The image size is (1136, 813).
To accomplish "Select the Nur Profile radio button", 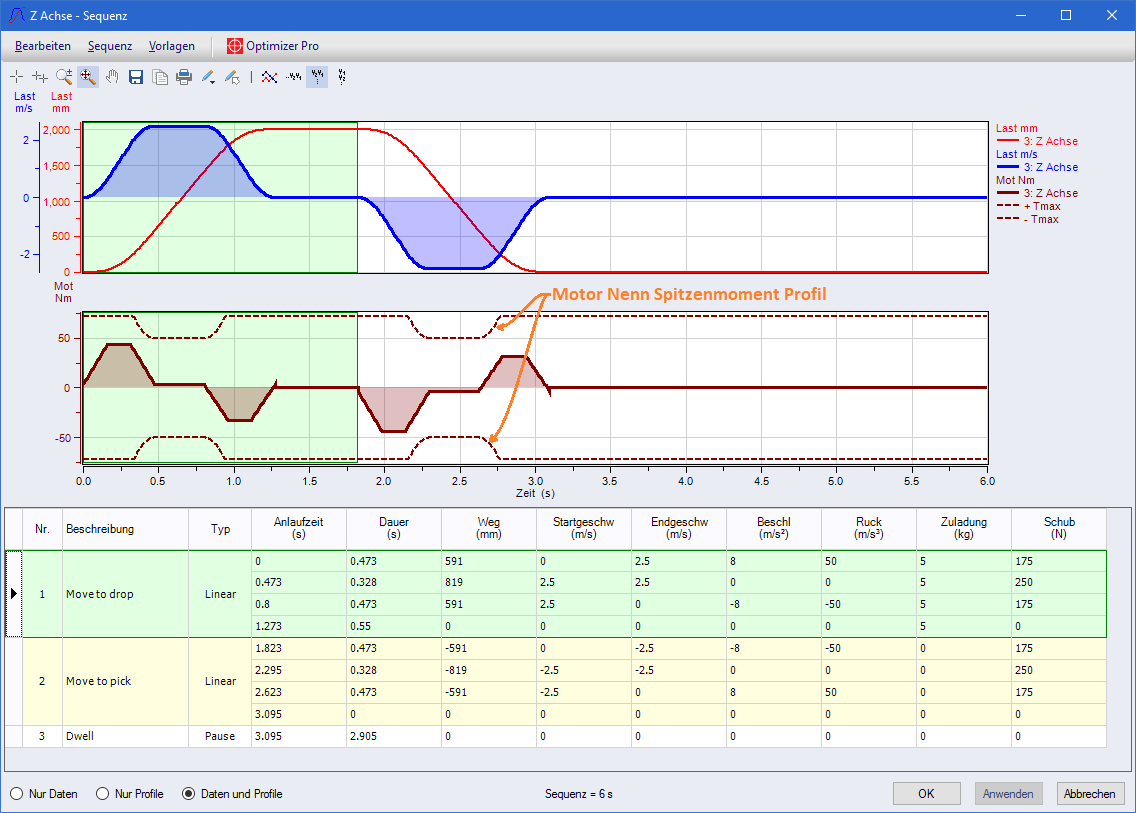I will [102, 794].
